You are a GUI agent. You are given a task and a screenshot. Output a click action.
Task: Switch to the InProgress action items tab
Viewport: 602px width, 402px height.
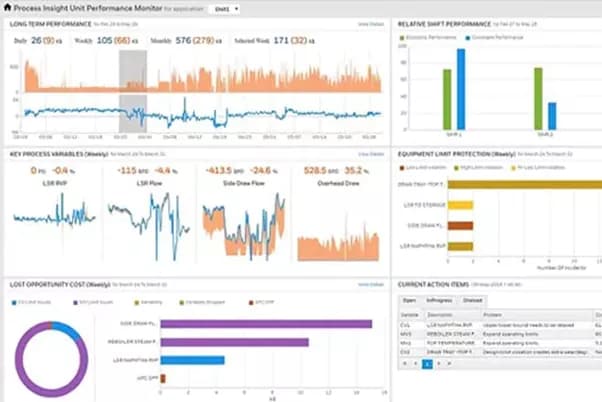pyautogui.click(x=439, y=299)
